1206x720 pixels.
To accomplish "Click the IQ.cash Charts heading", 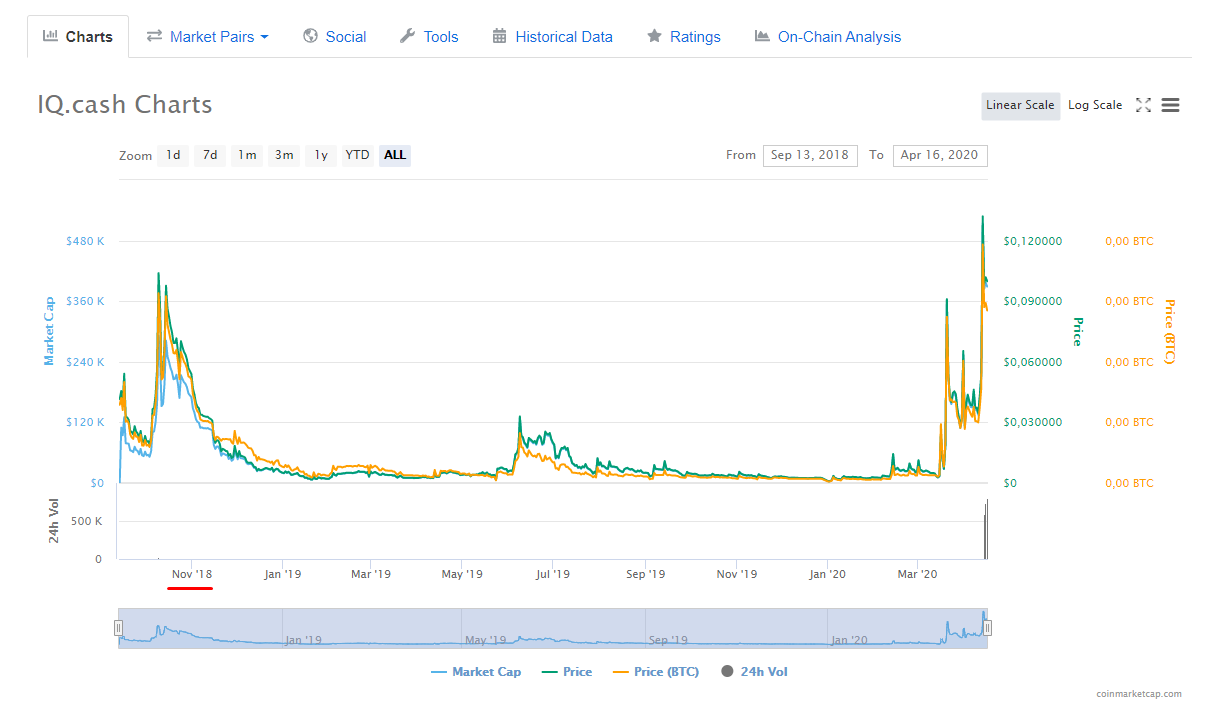I will [x=125, y=105].
